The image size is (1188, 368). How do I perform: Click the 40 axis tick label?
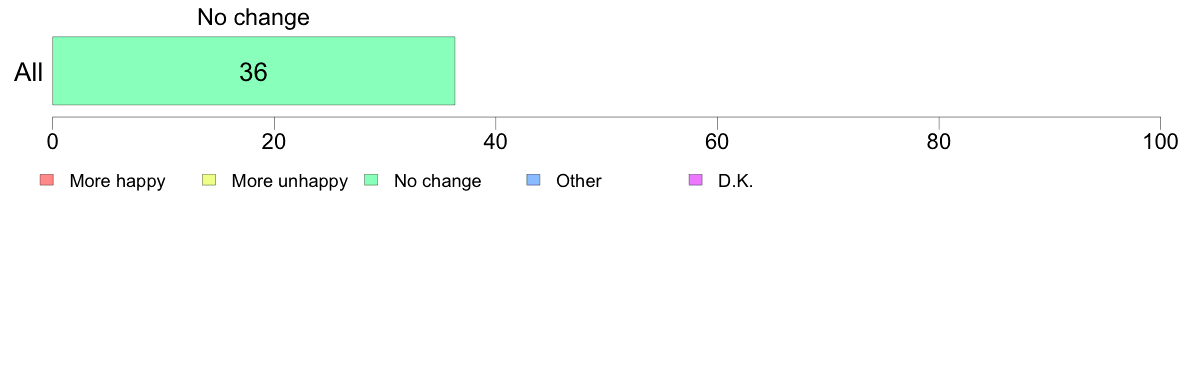click(496, 140)
